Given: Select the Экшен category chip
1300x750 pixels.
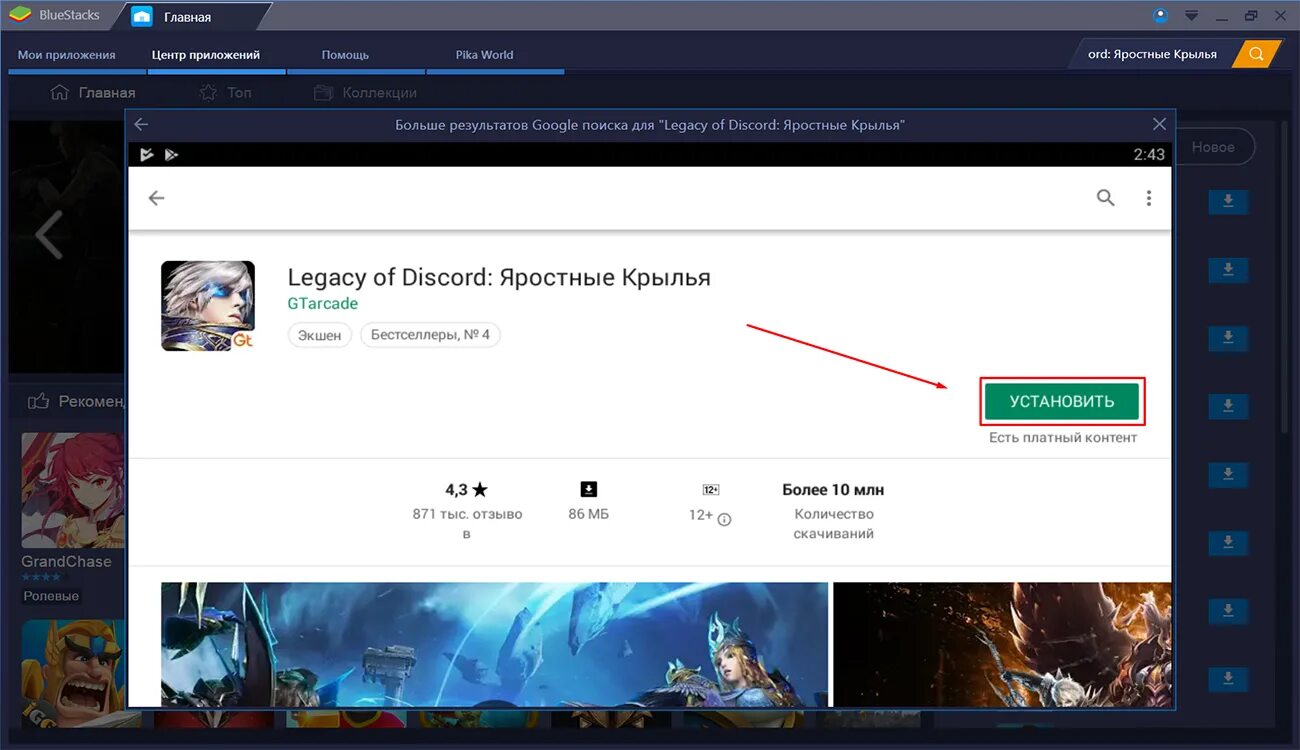Looking at the screenshot, I should pyautogui.click(x=320, y=335).
